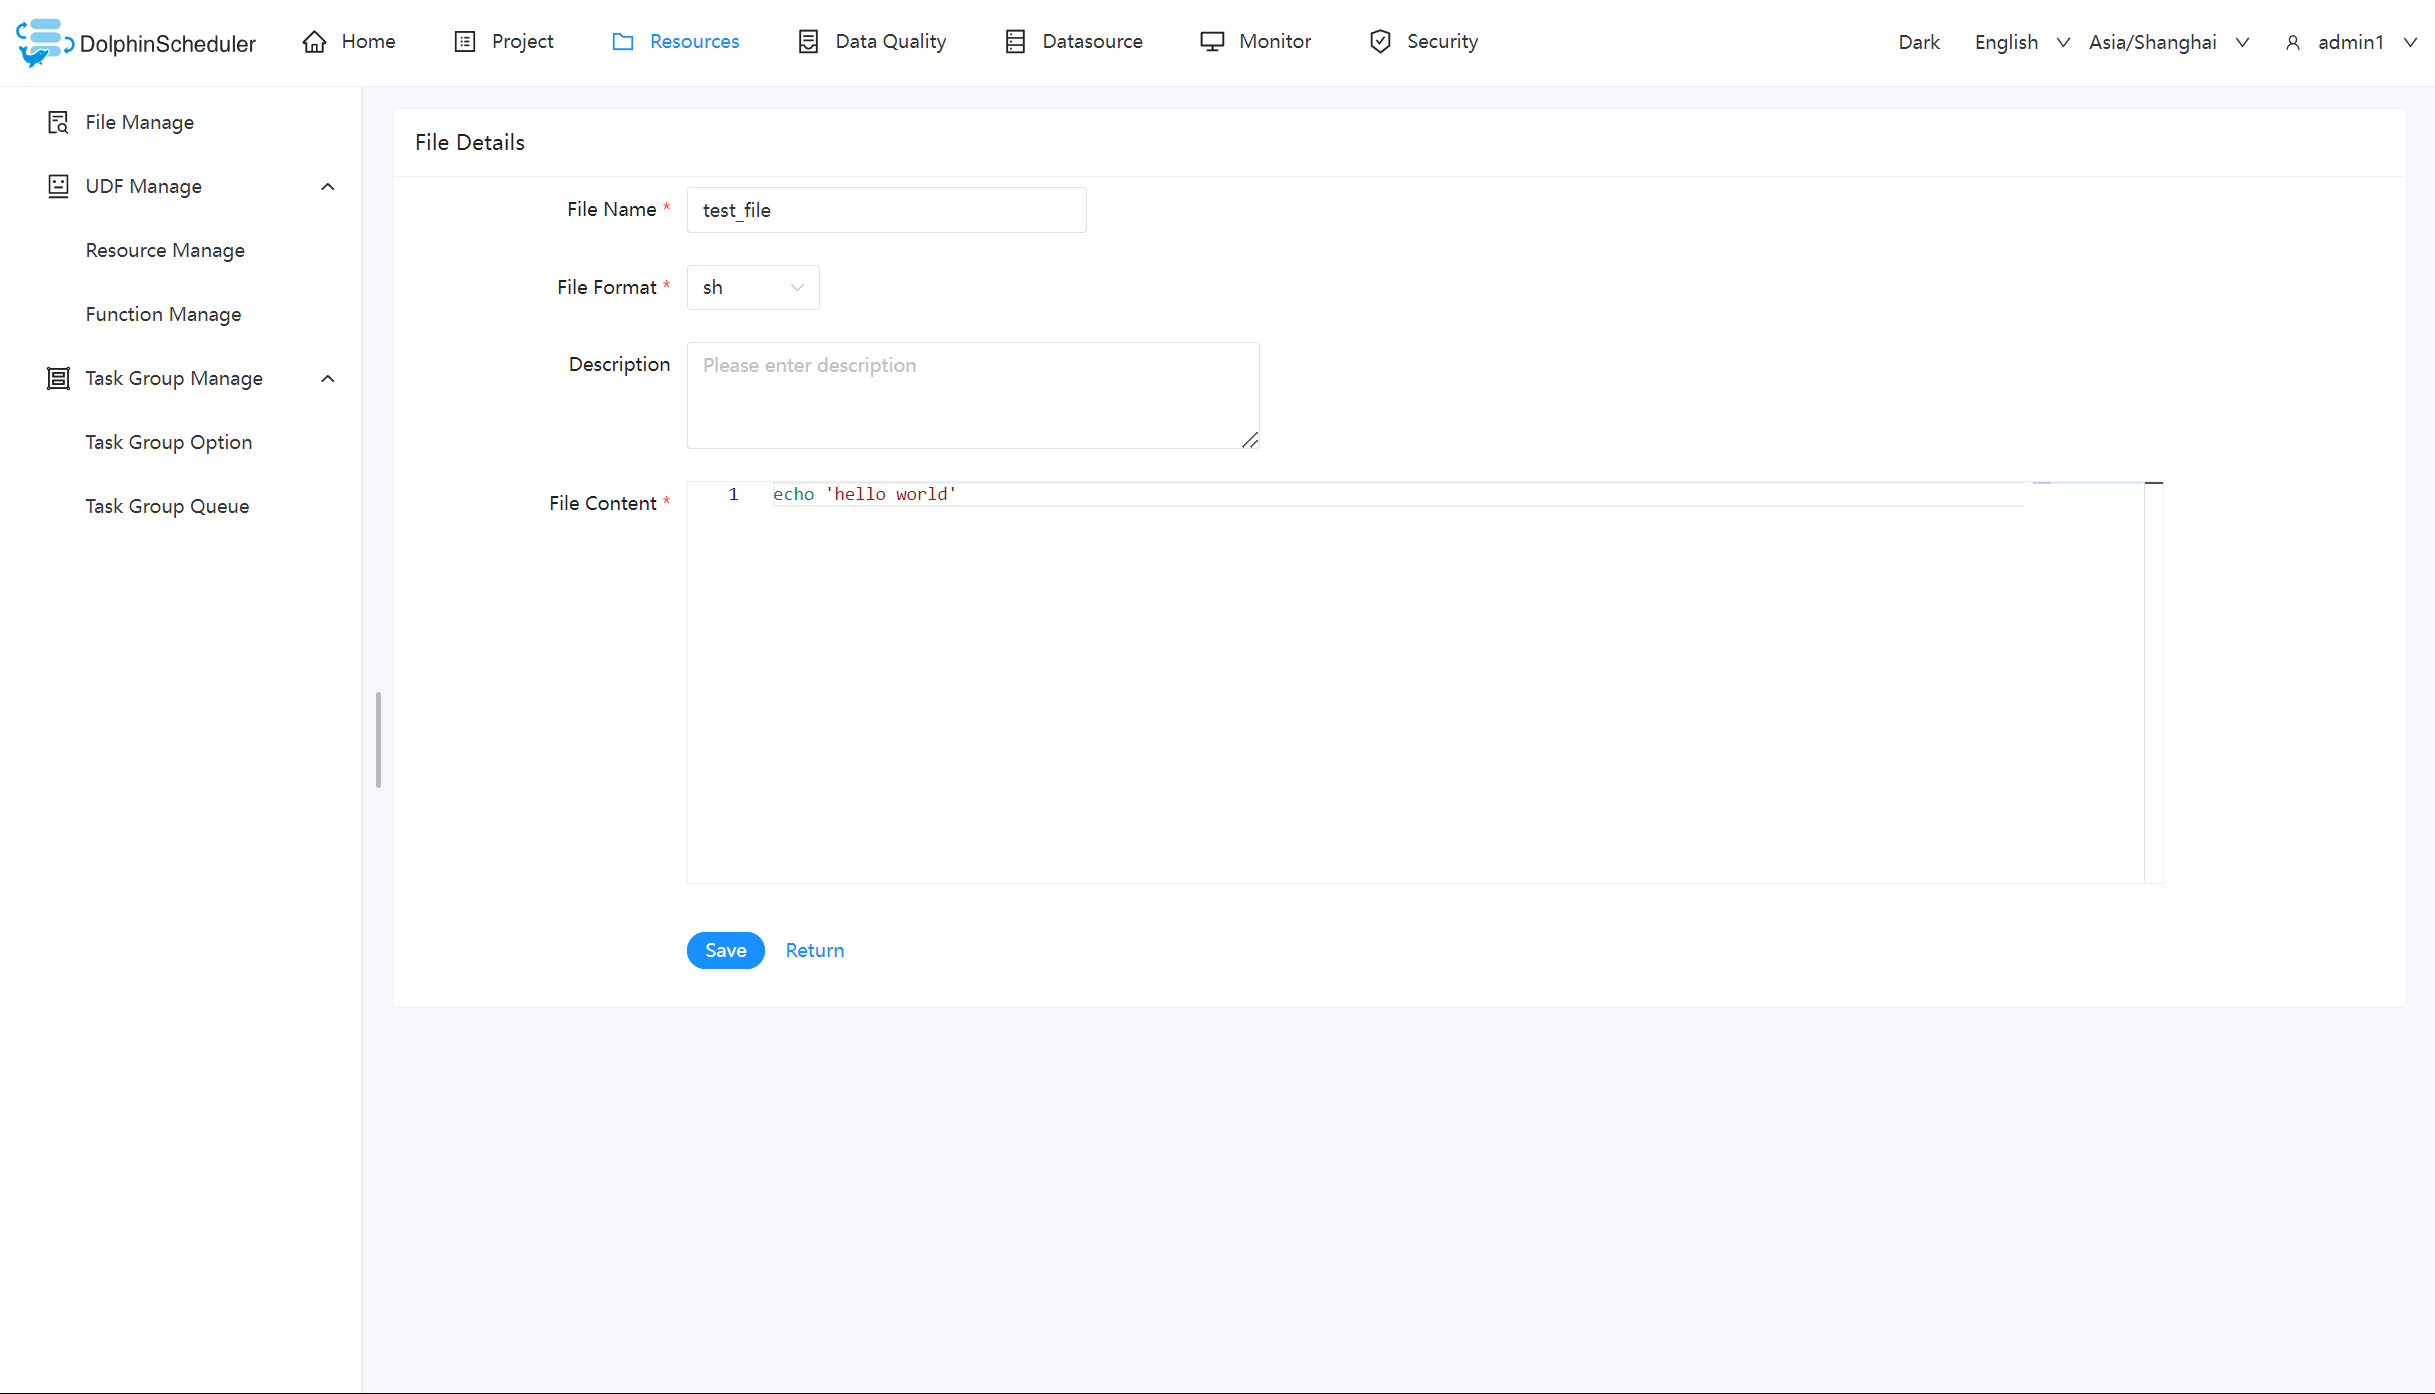Screen dimensions: 2435x1394
Task: Click the UDF Manage sidebar icon
Action: [x=58, y=186]
